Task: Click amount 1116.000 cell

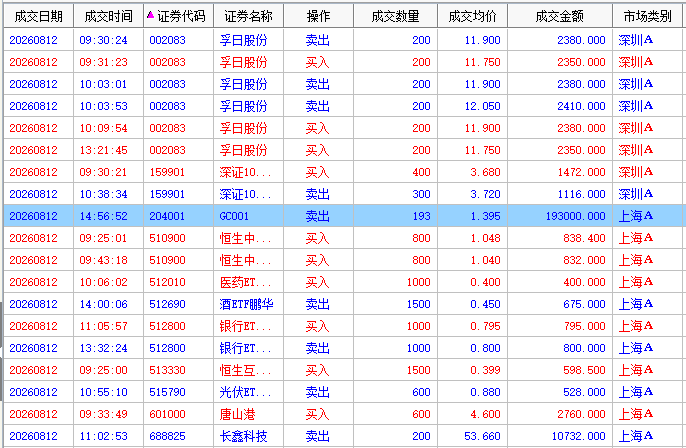Action: 581,194
